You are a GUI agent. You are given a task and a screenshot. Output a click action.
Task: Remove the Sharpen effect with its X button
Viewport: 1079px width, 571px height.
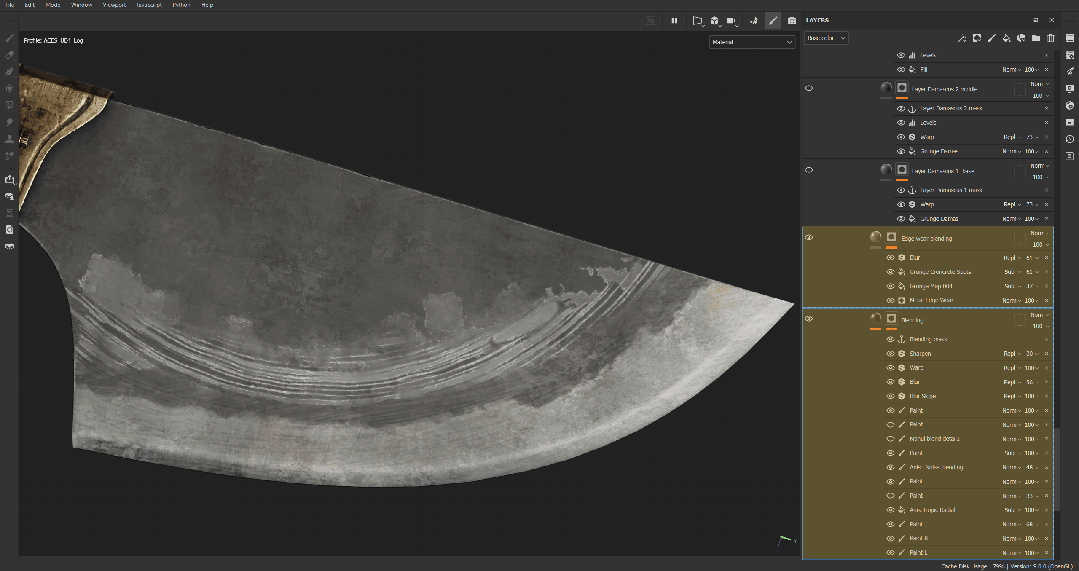click(x=1047, y=353)
